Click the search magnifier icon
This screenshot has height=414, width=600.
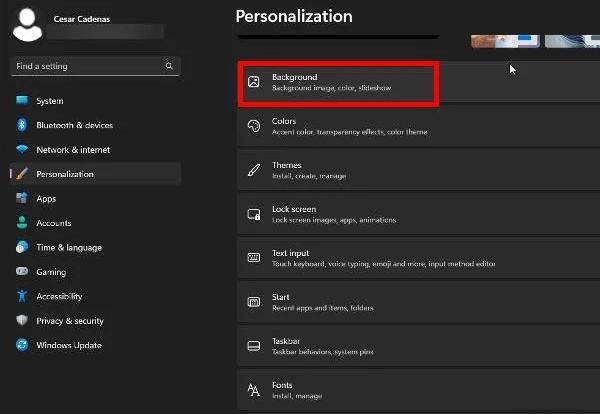(169, 66)
